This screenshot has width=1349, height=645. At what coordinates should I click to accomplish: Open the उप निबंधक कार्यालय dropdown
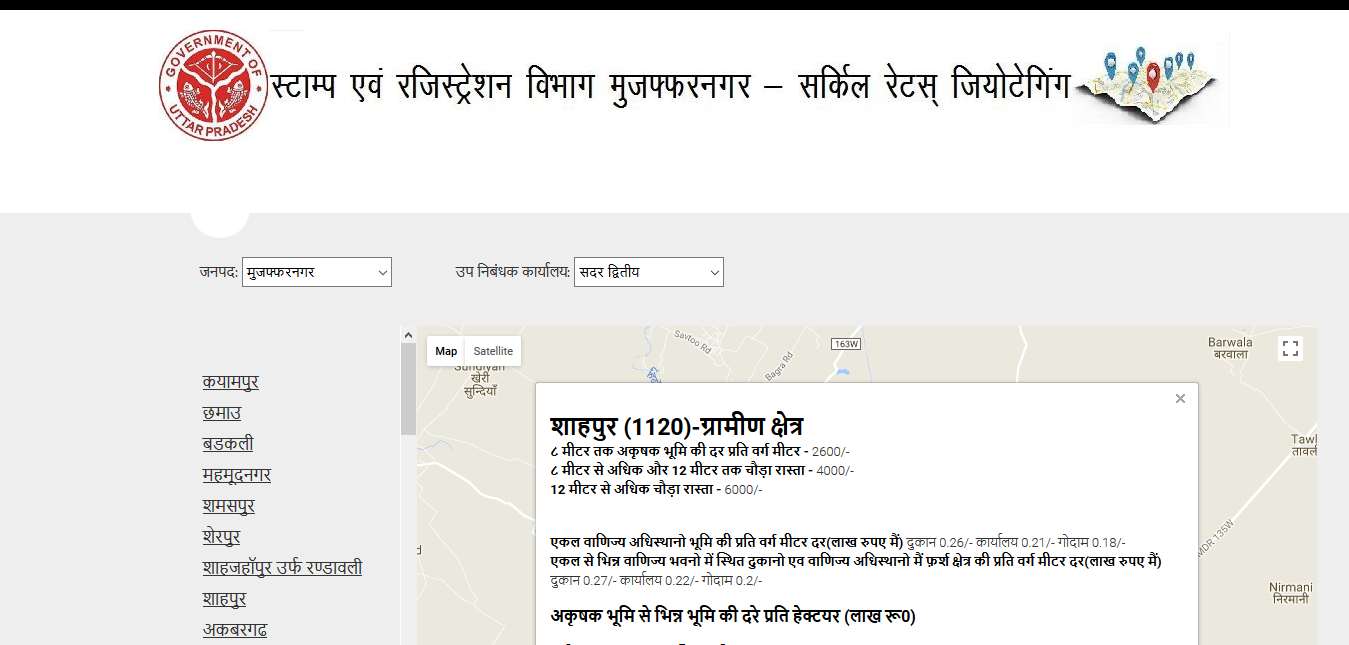pyautogui.click(x=648, y=272)
